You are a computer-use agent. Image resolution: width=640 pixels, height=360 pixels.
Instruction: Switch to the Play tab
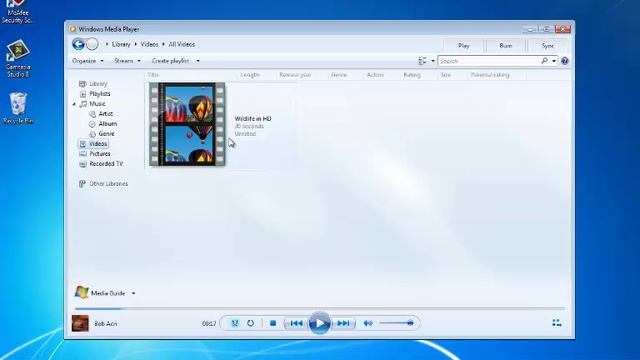coord(463,46)
